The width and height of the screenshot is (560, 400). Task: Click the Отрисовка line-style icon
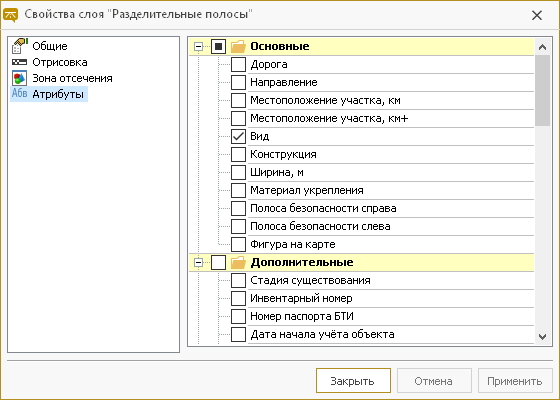click(19, 62)
